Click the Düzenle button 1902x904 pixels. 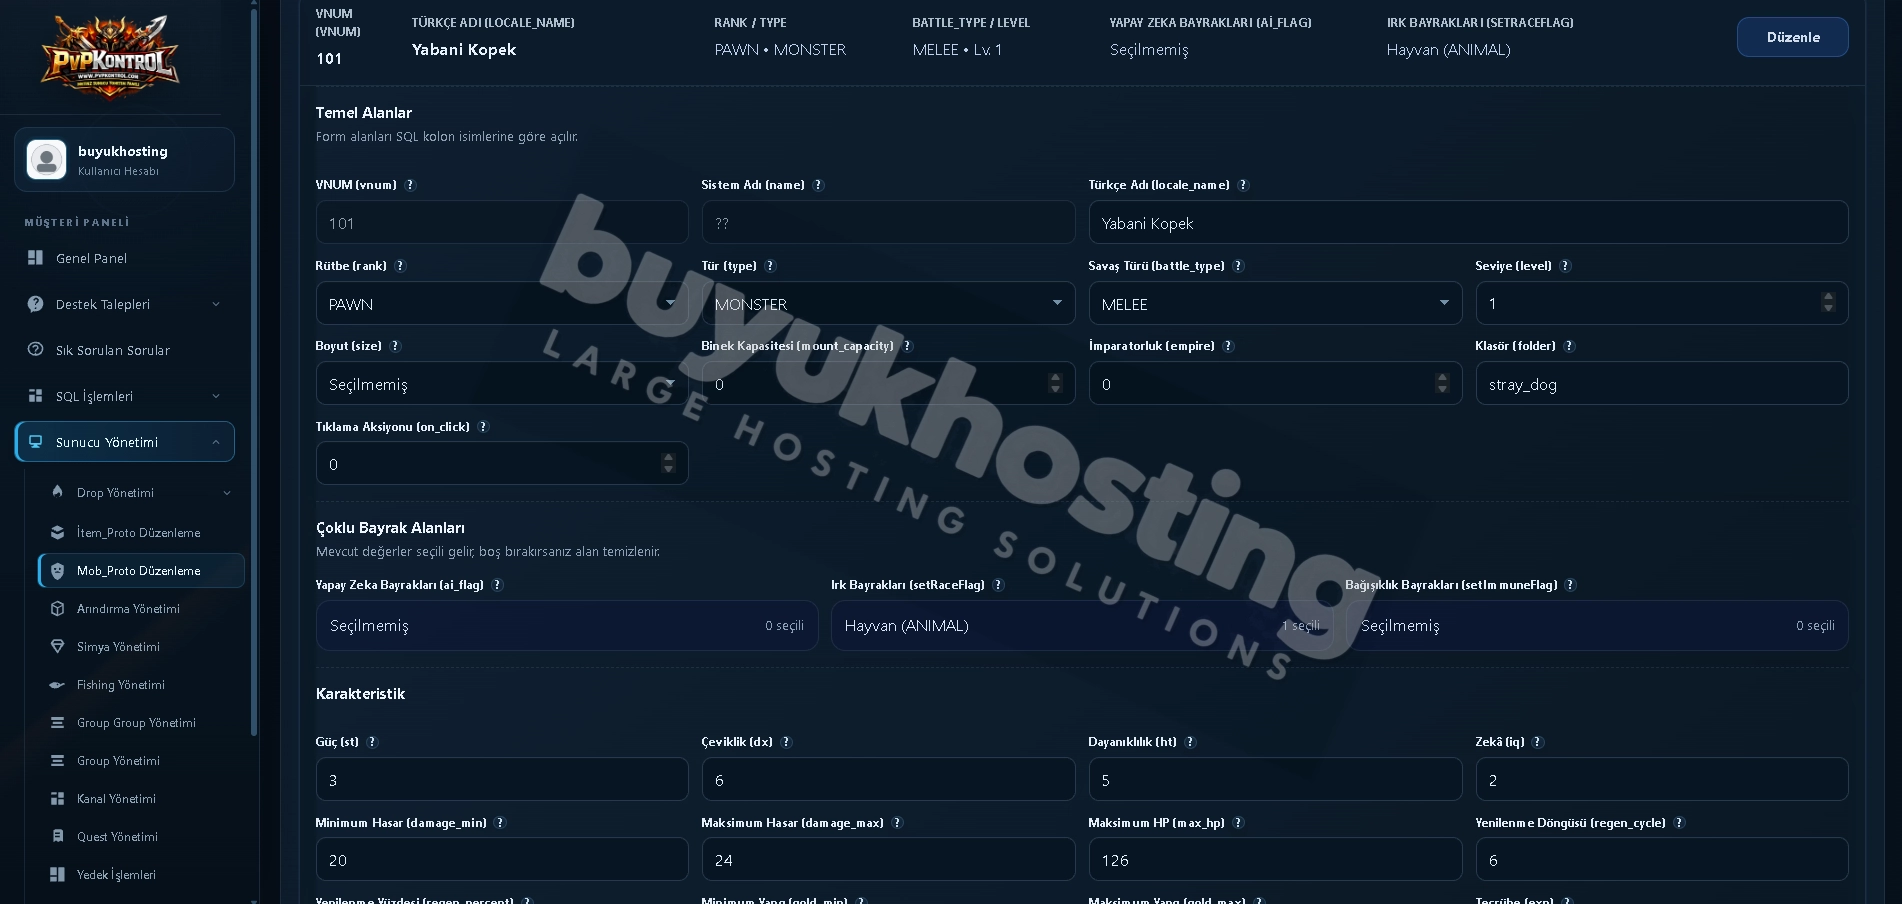coord(1792,37)
